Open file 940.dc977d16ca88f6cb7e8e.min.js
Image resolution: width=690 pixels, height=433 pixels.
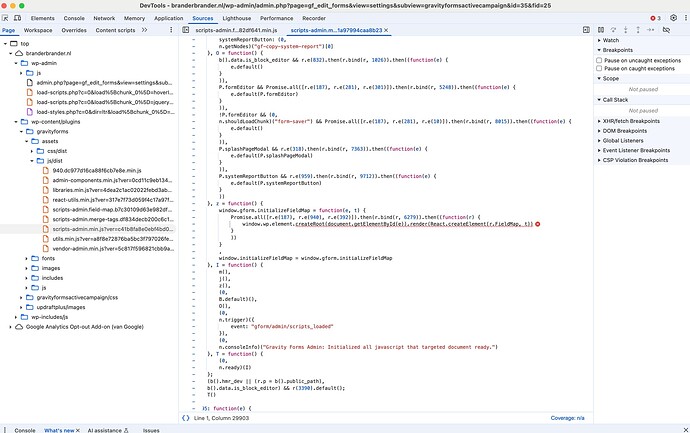(97, 170)
